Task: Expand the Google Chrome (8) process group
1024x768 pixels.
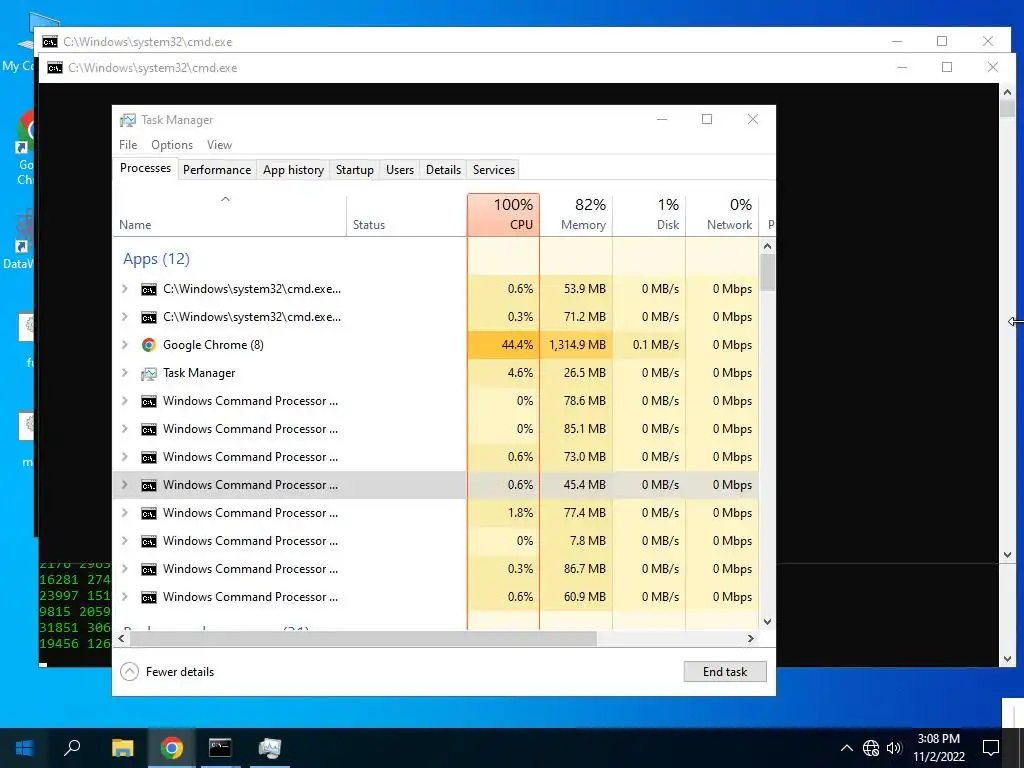Action: tap(125, 345)
